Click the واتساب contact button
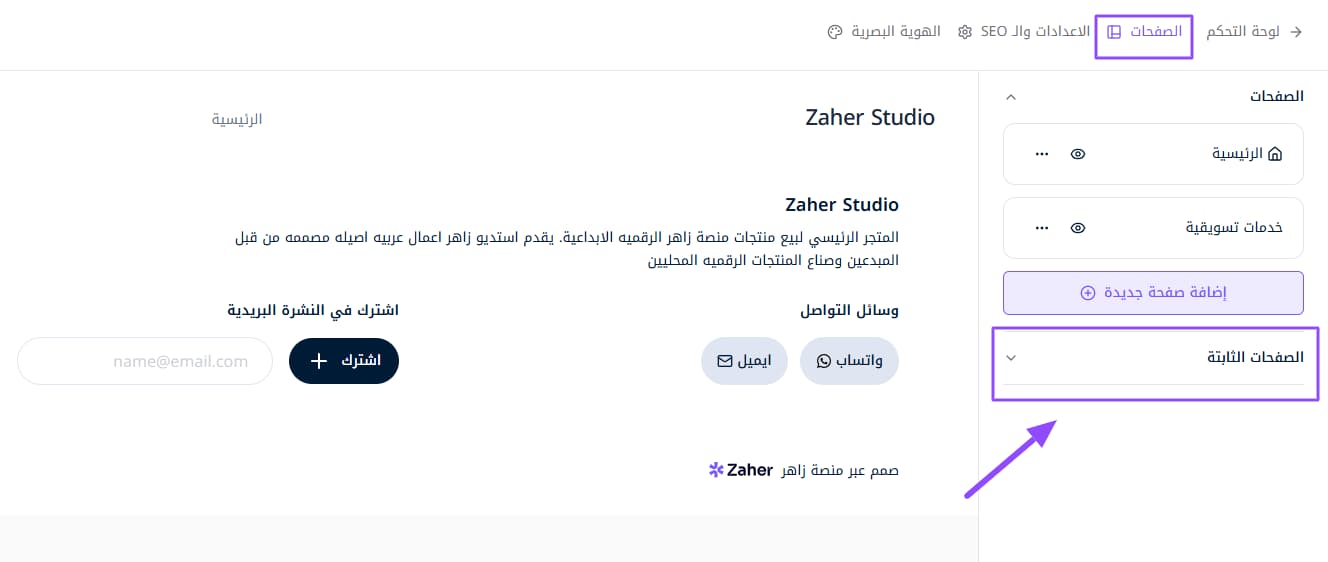This screenshot has width=1328, height=562. [849, 361]
